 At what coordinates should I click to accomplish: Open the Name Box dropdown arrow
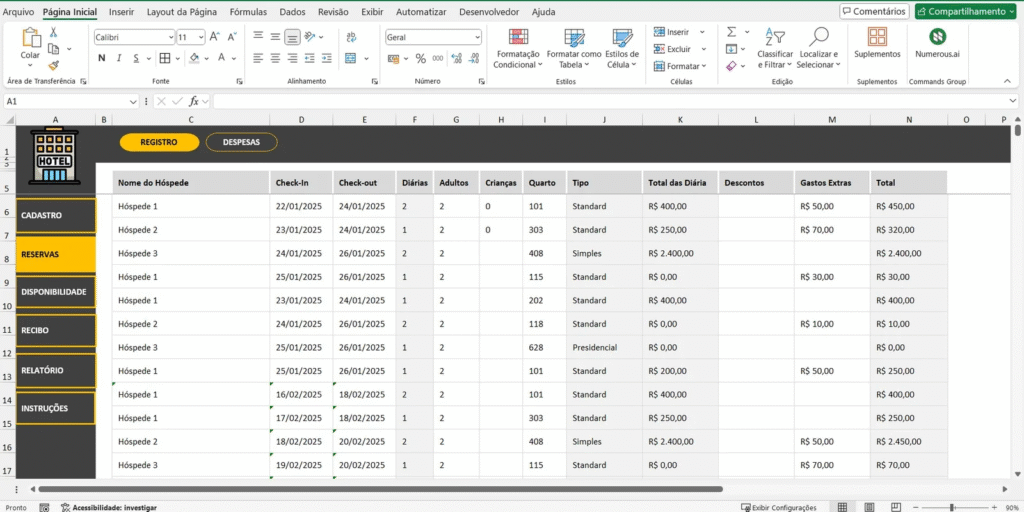(x=133, y=101)
